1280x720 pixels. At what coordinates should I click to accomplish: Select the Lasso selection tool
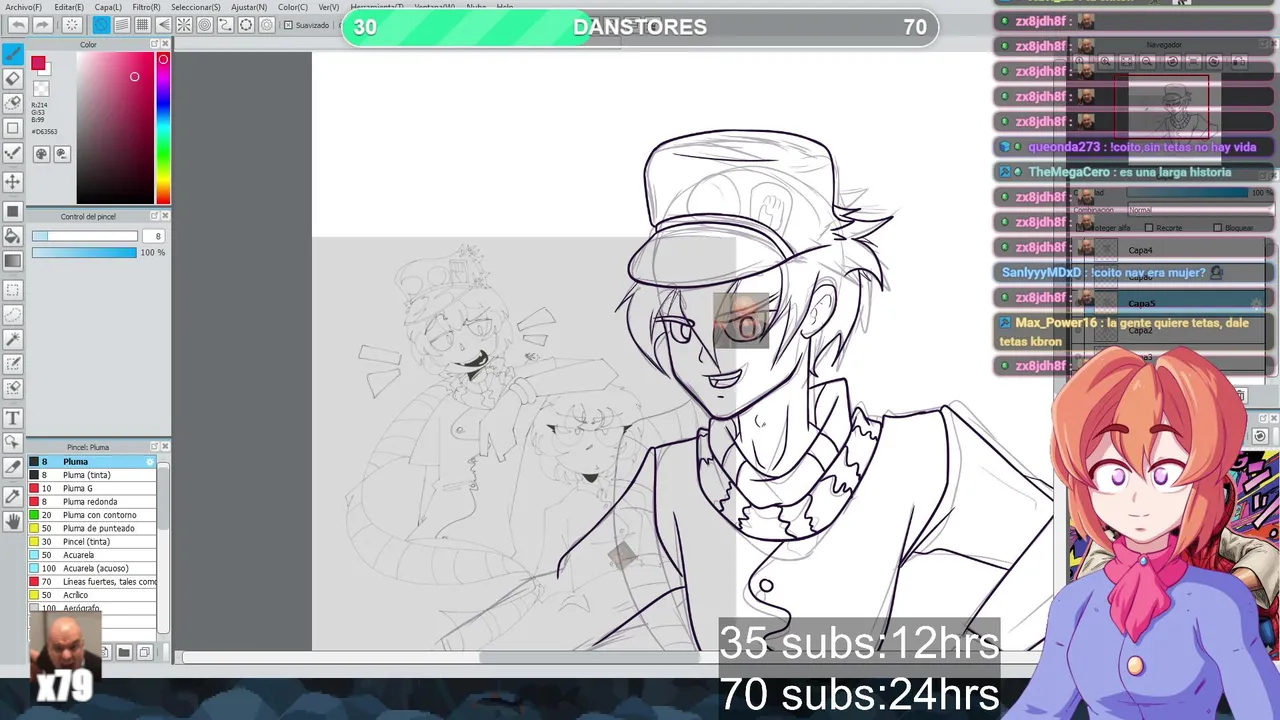13,315
